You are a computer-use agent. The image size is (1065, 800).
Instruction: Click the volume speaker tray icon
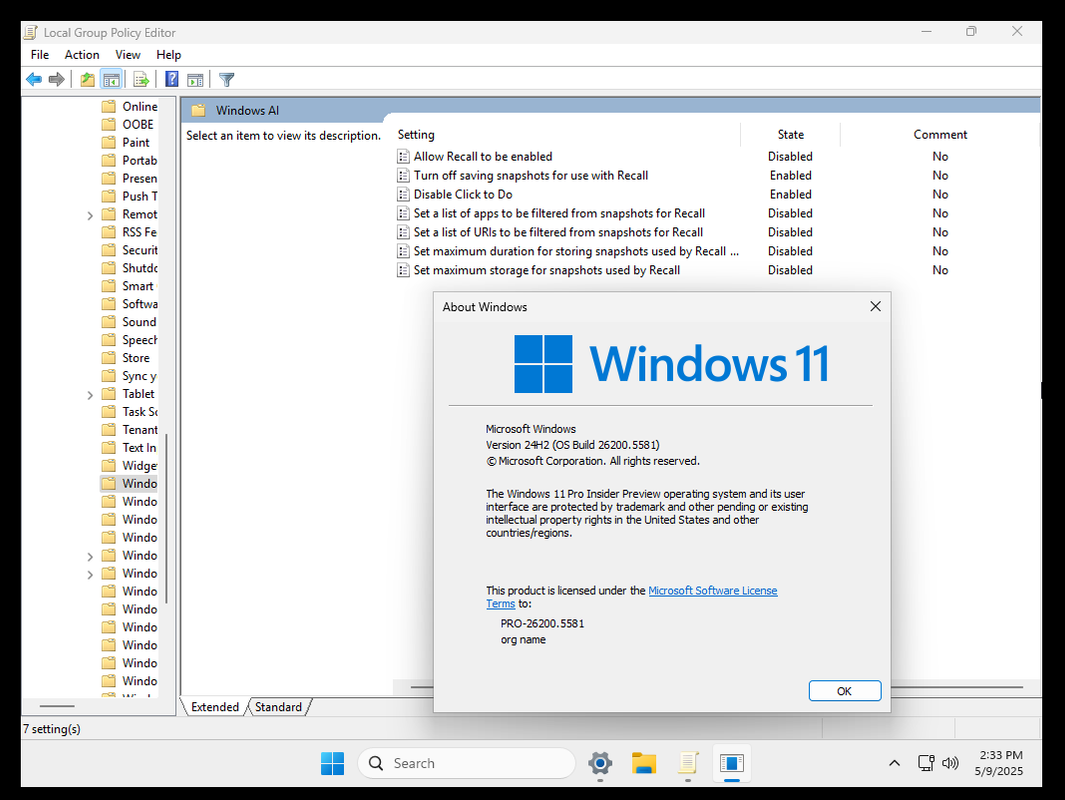pos(950,763)
